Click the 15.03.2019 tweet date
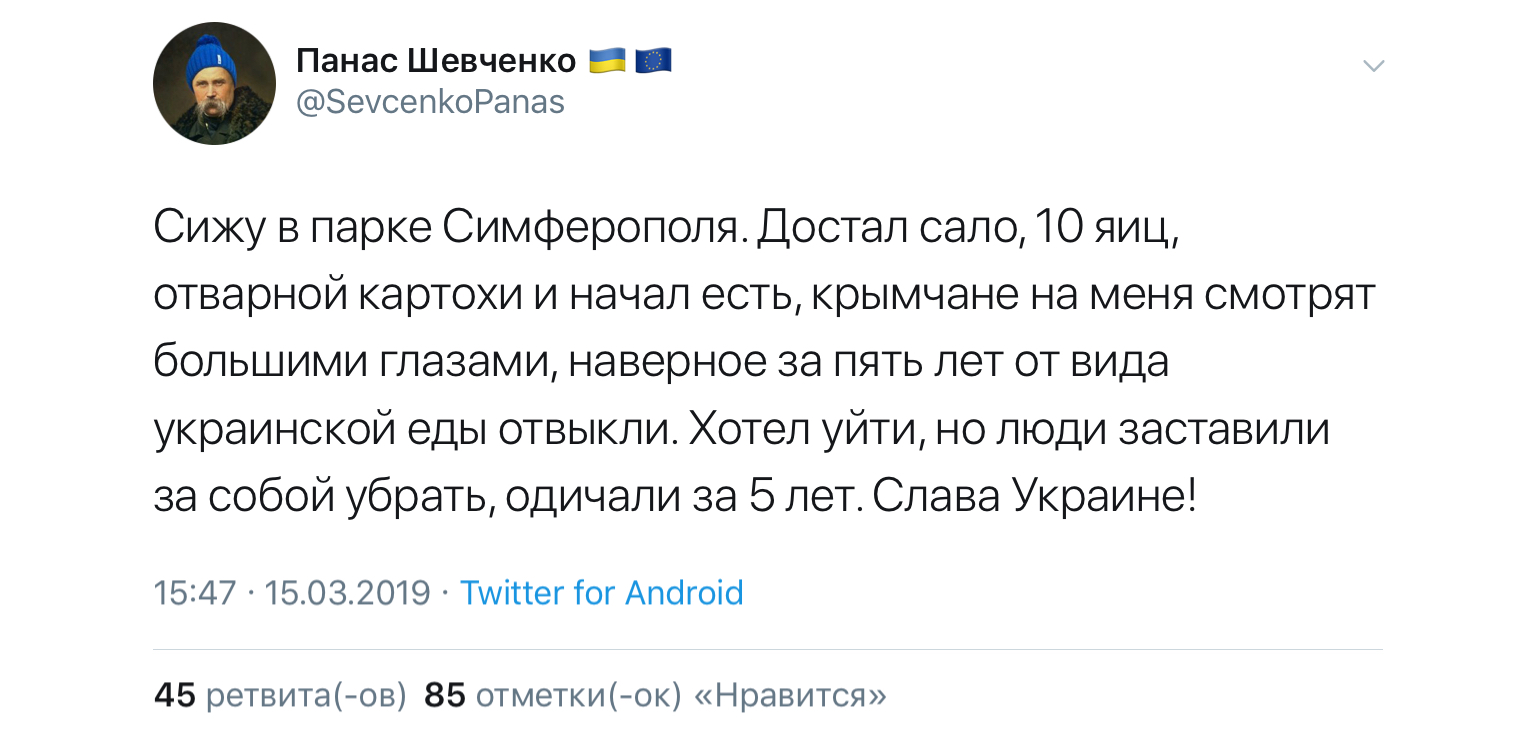 [348, 593]
